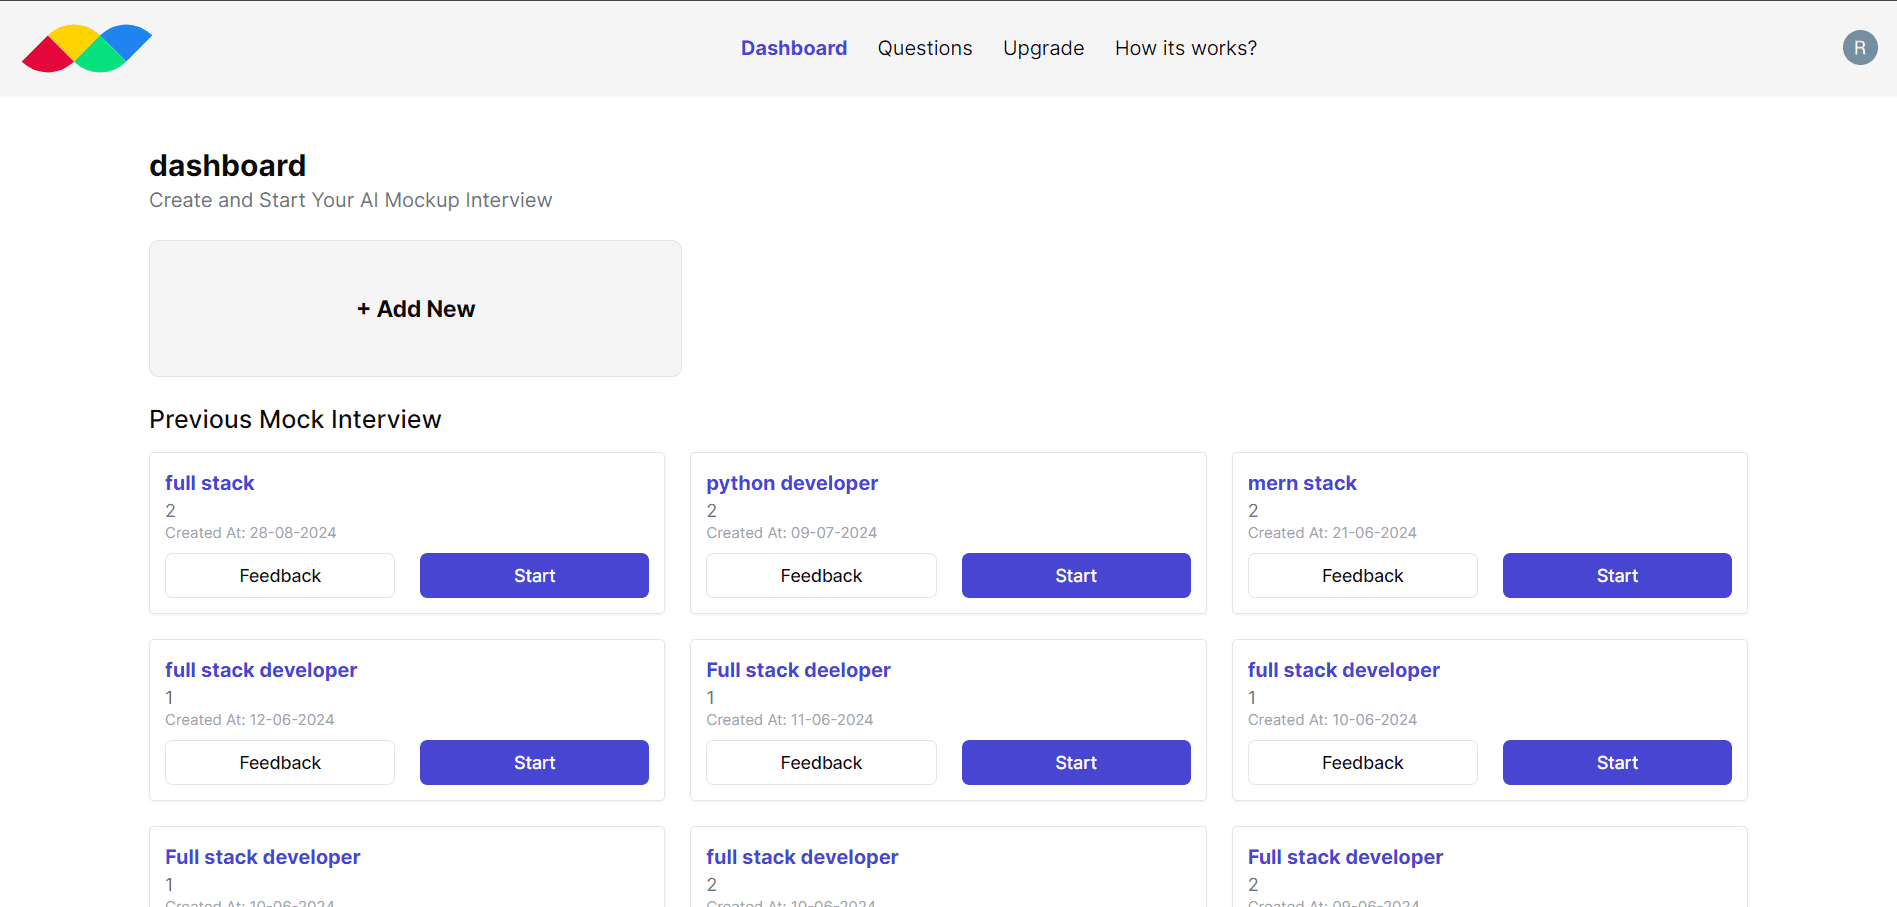Click Created At: 21-06-2024 text
Screen dimensions: 1897x907
[1332, 533]
